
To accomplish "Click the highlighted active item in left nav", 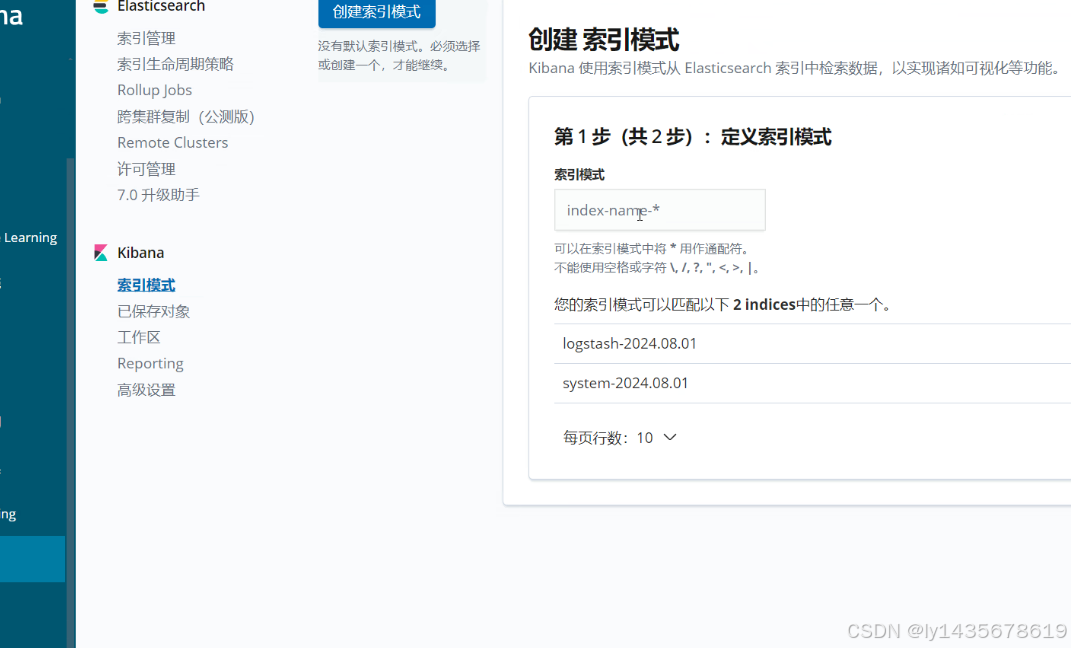I will click(x=32, y=559).
